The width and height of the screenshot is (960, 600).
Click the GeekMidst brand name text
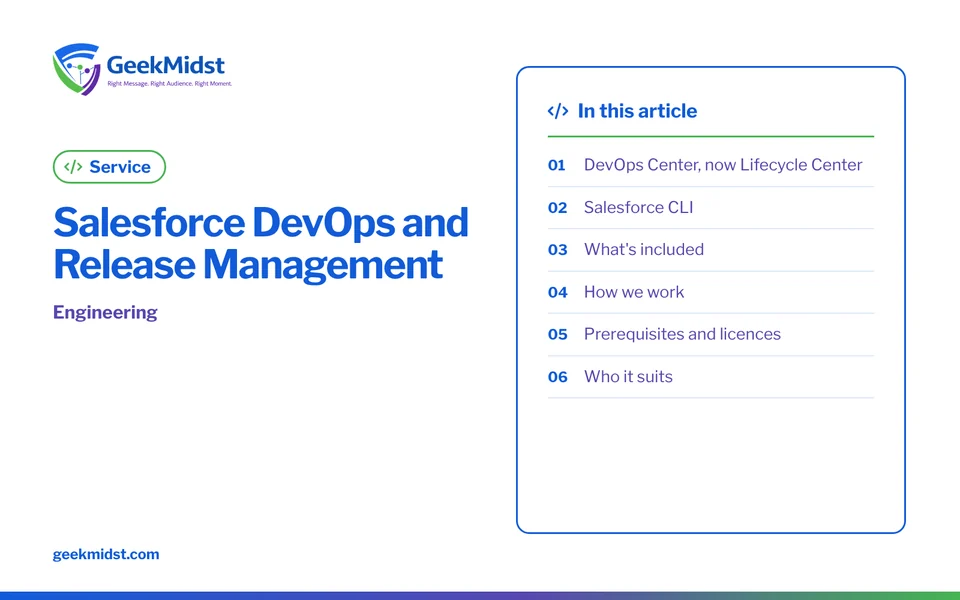click(165, 64)
